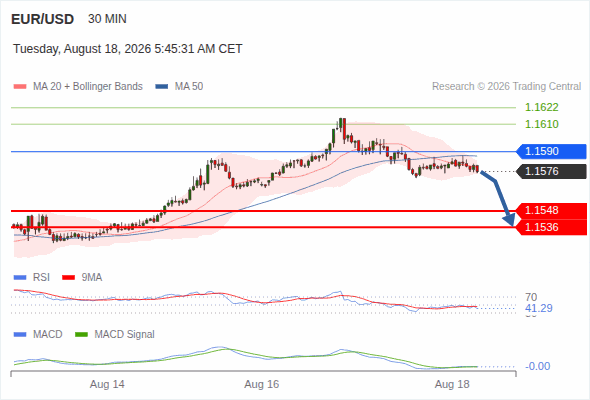Click the blue downward forecast arrow
The width and height of the screenshot is (590, 400).
tap(498, 198)
